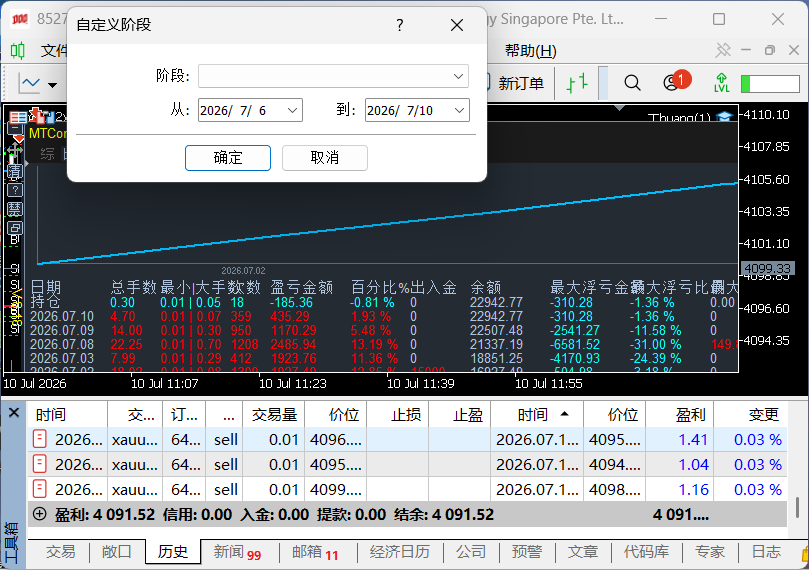
Task: Click the 取消 cancel button
Action: 325,157
